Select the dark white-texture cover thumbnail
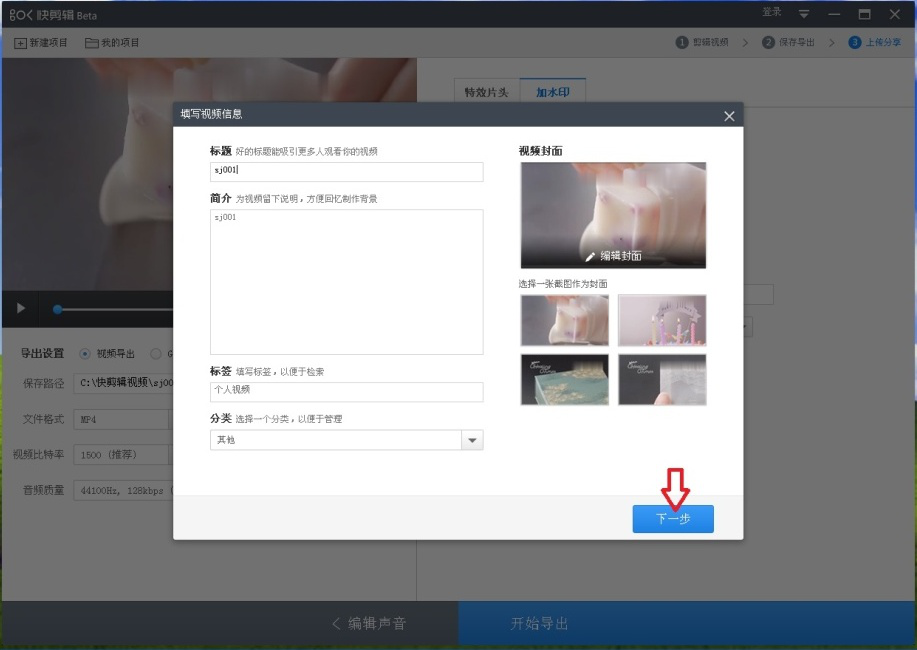This screenshot has height=650, width=917. 662,379
